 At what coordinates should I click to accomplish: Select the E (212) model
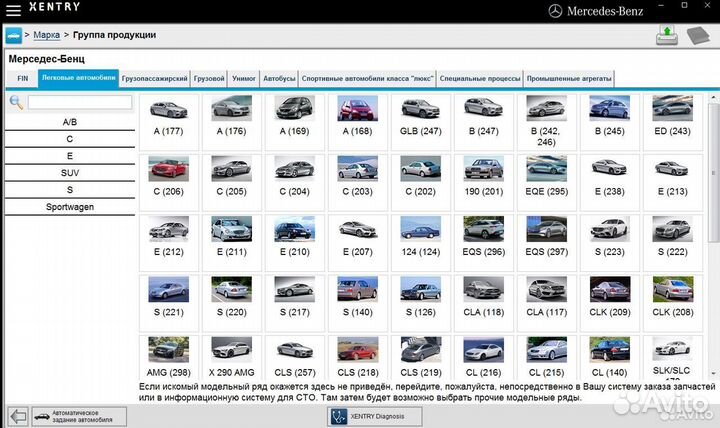point(169,243)
